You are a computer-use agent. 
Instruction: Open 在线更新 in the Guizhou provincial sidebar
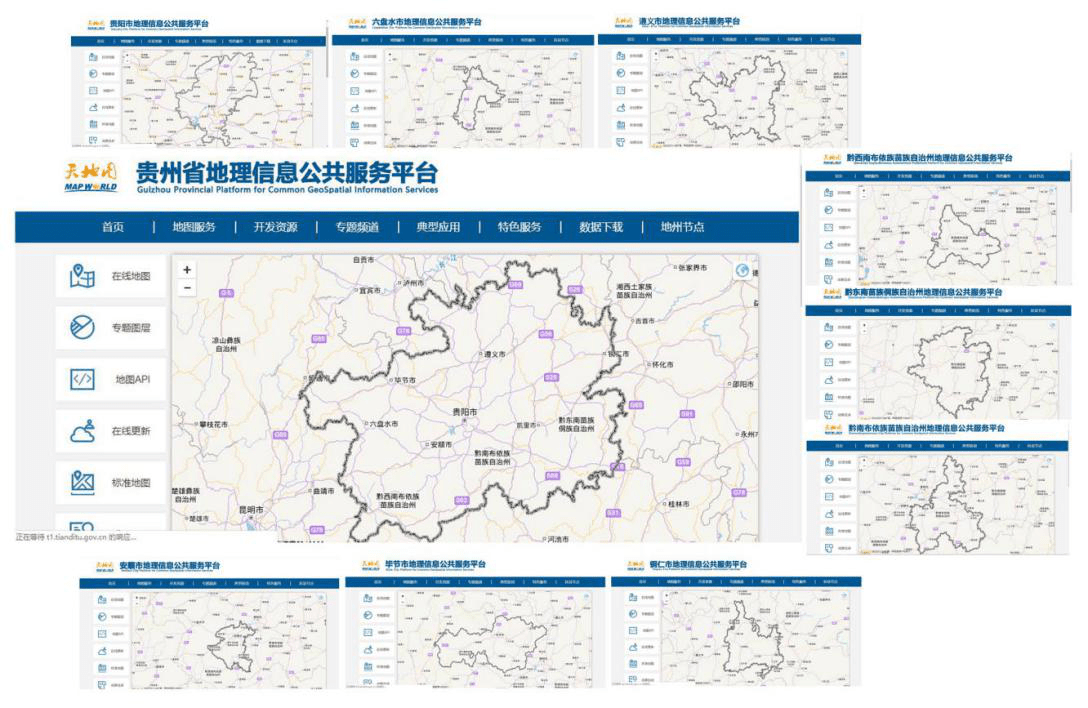(x=110, y=431)
